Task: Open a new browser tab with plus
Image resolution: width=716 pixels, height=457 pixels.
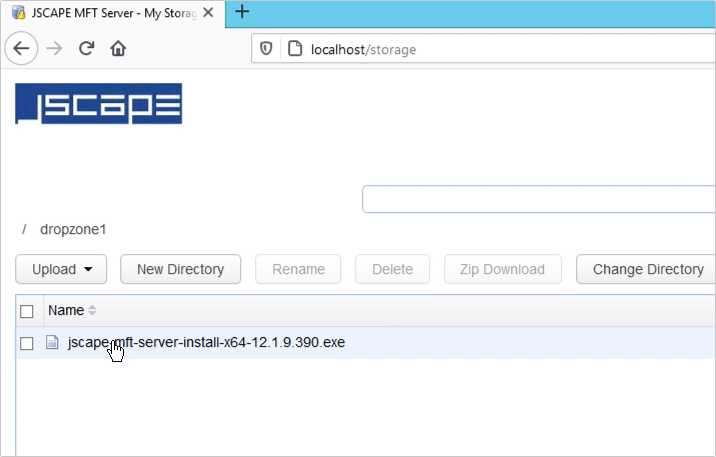Action: [242, 13]
